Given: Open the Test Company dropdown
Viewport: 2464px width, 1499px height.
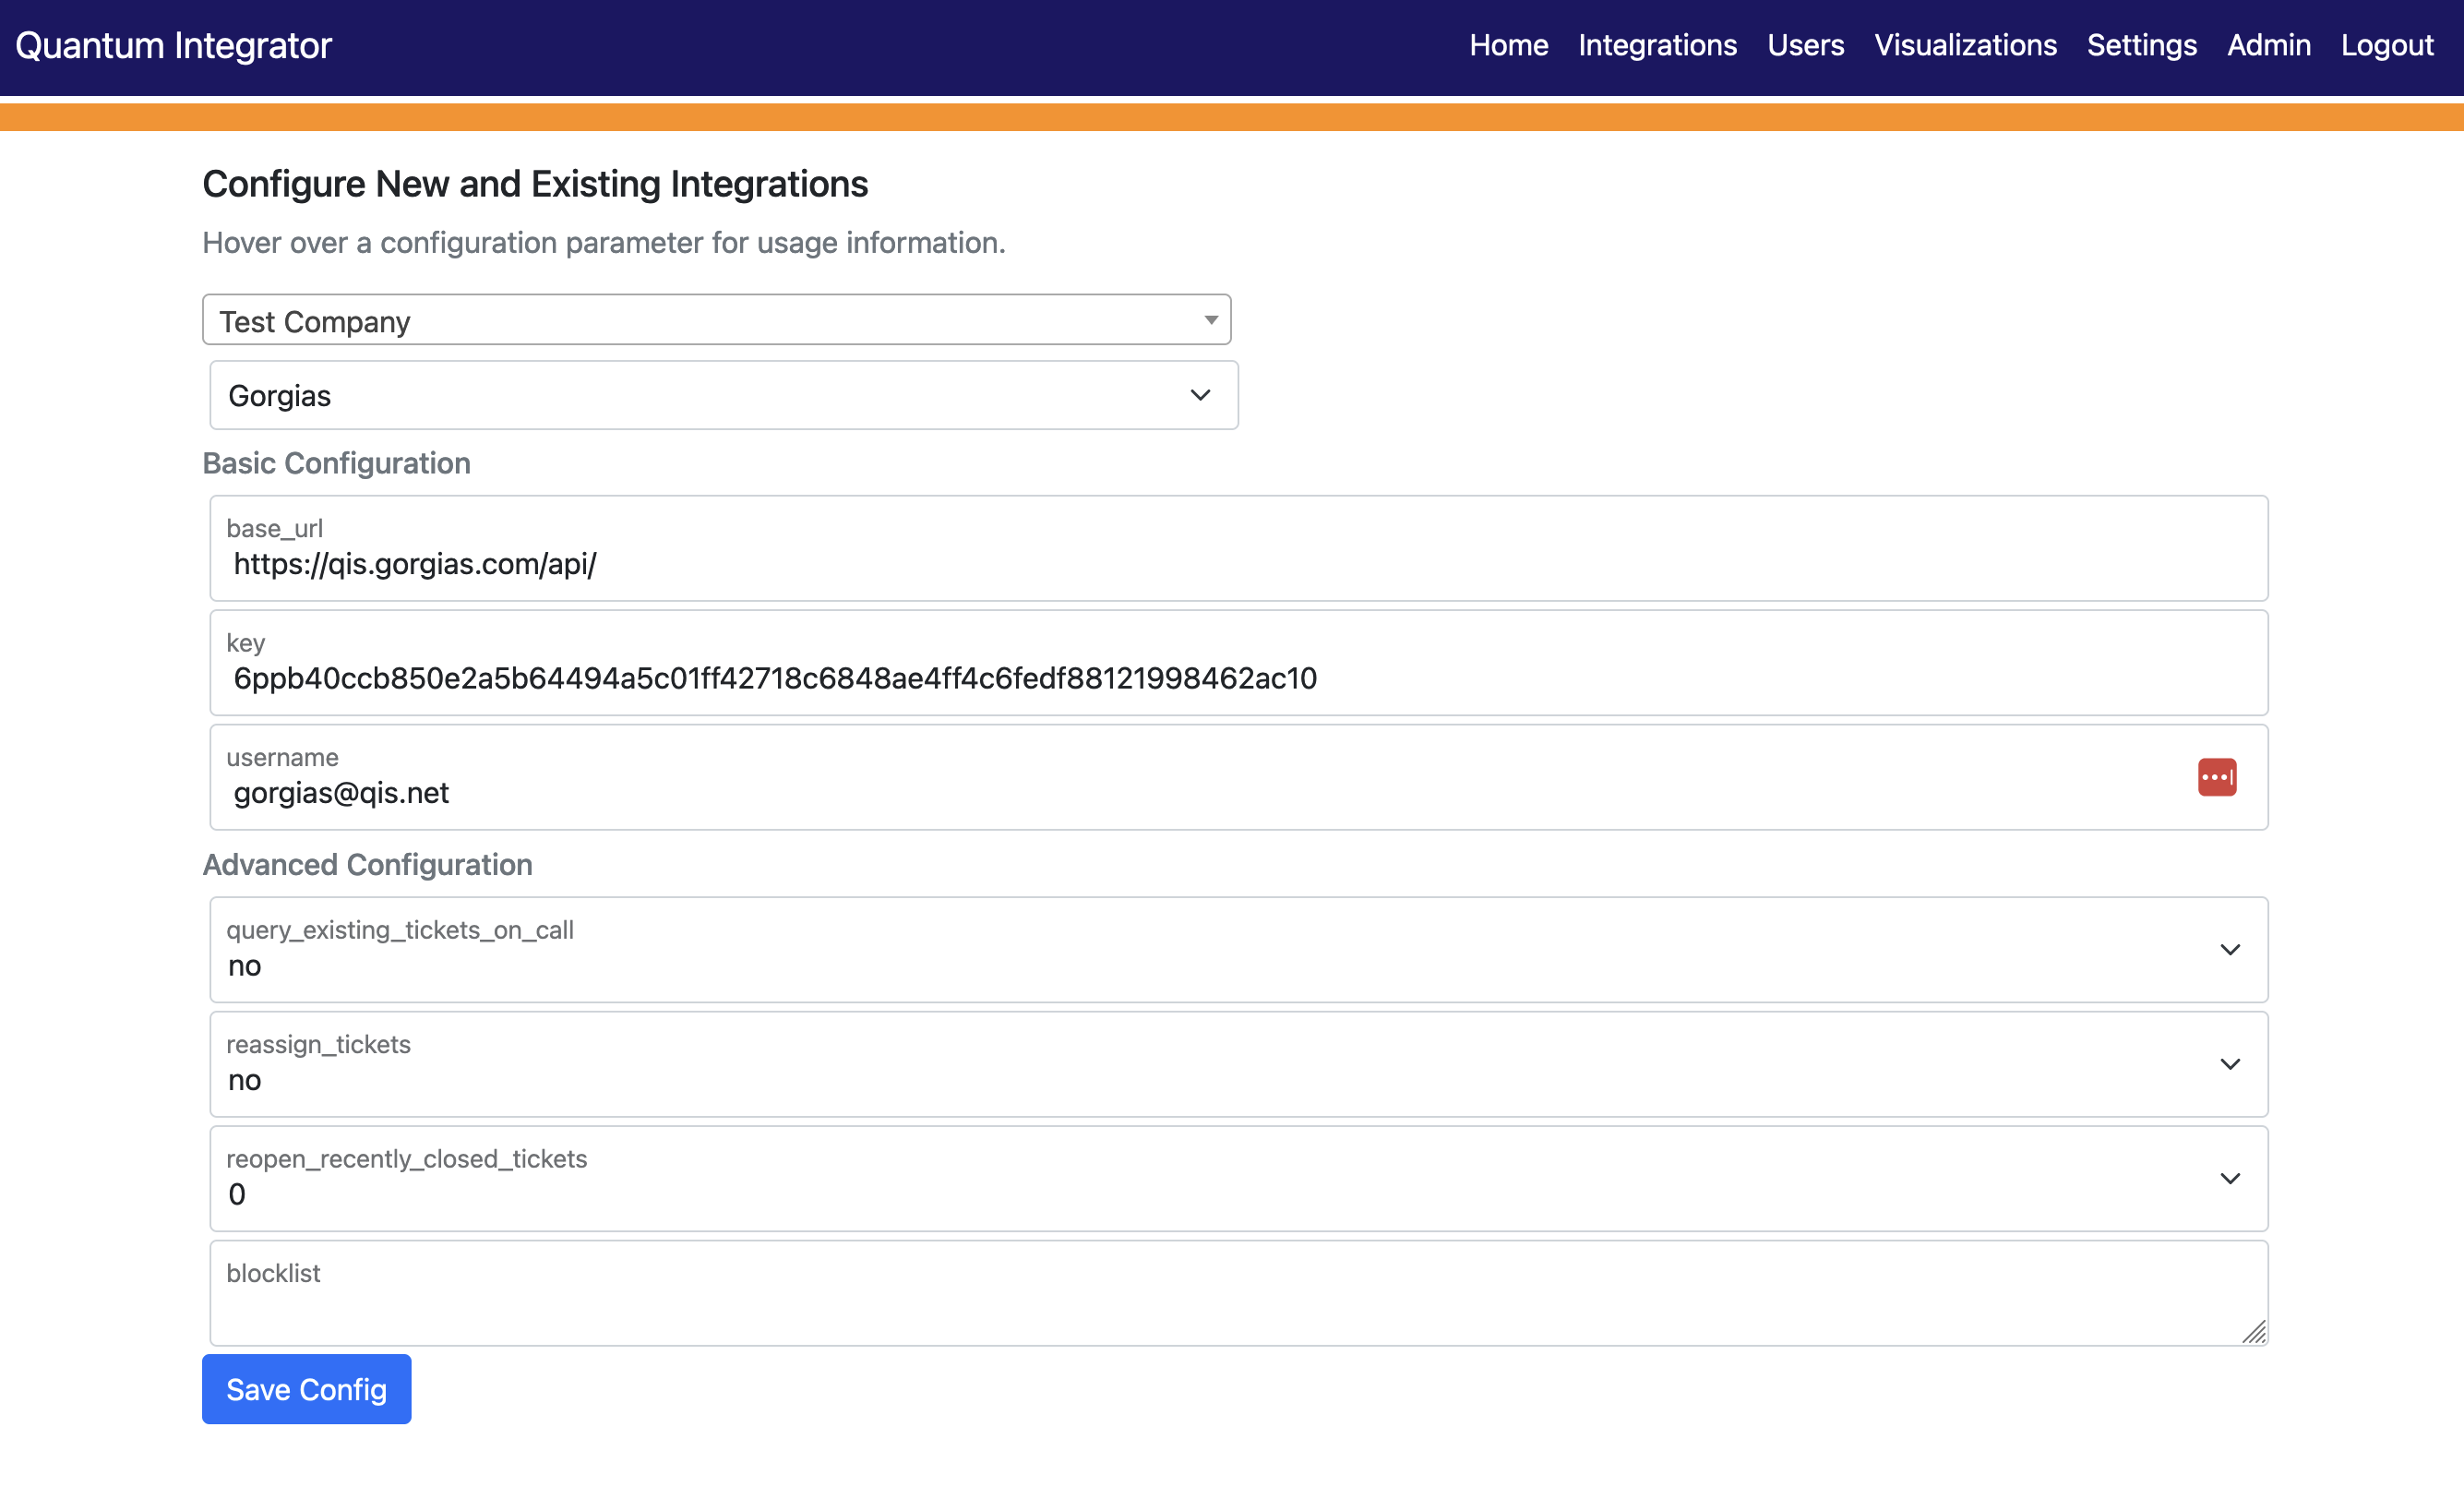Looking at the screenshot, I should (716, 320).
